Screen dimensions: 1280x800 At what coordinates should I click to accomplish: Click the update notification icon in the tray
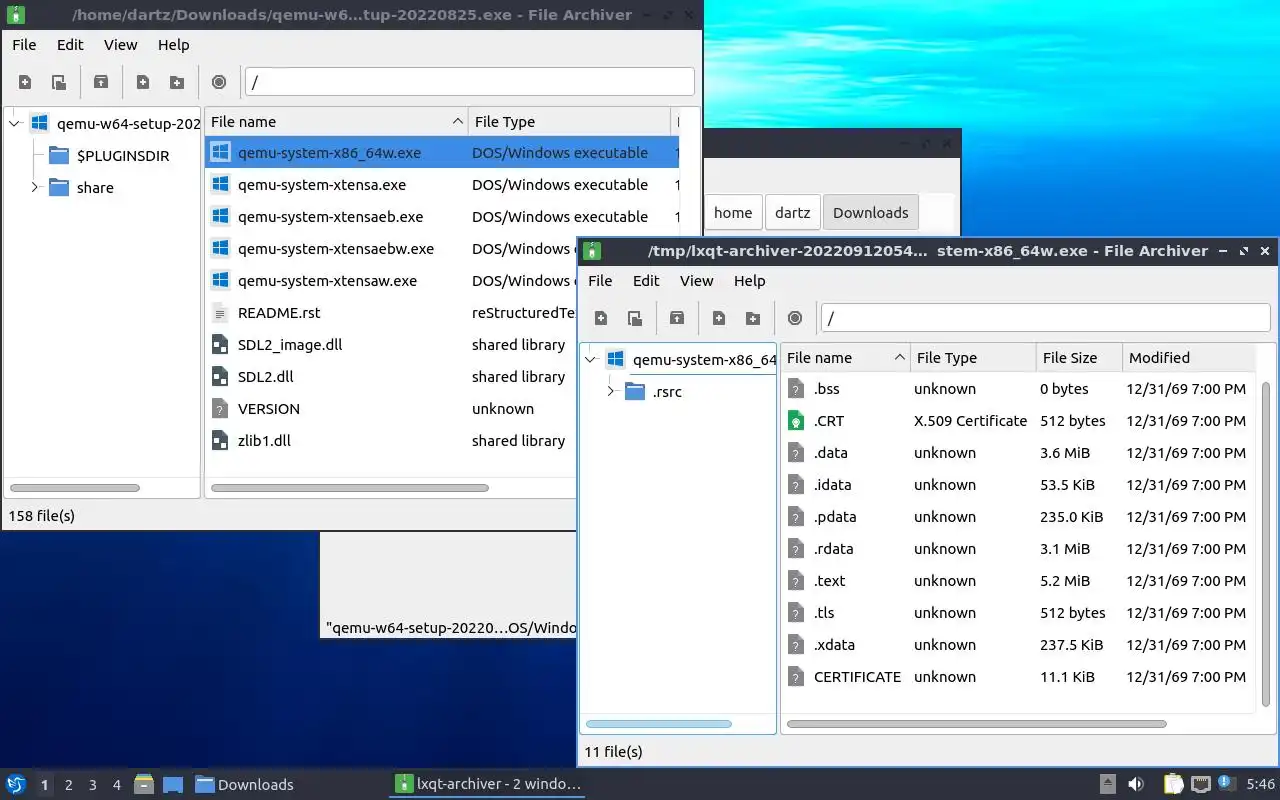tap(1226, 784)
